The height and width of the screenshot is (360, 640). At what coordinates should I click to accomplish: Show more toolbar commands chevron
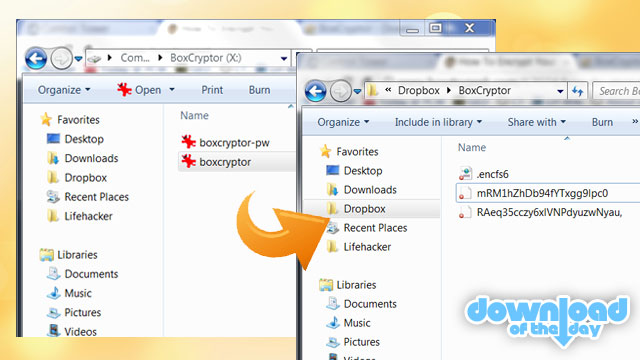[635, 122]
